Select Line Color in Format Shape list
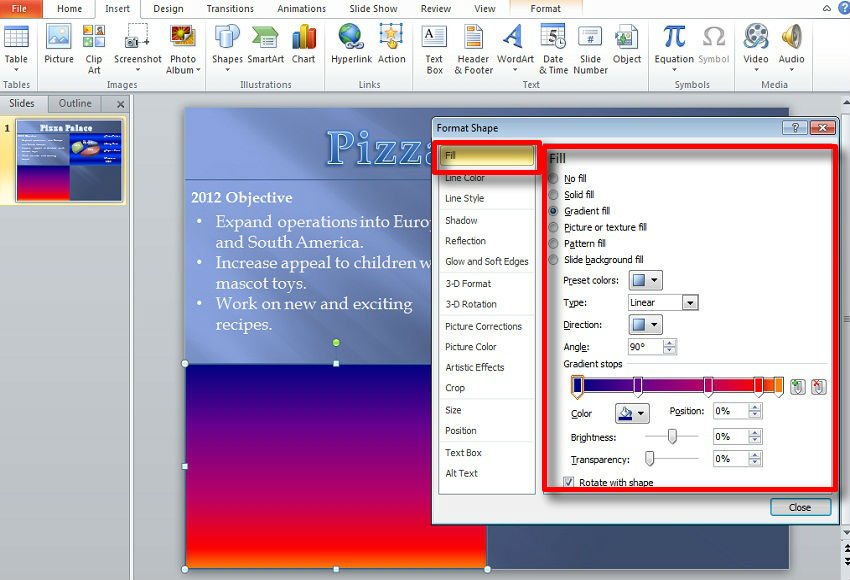 point(465,178)
